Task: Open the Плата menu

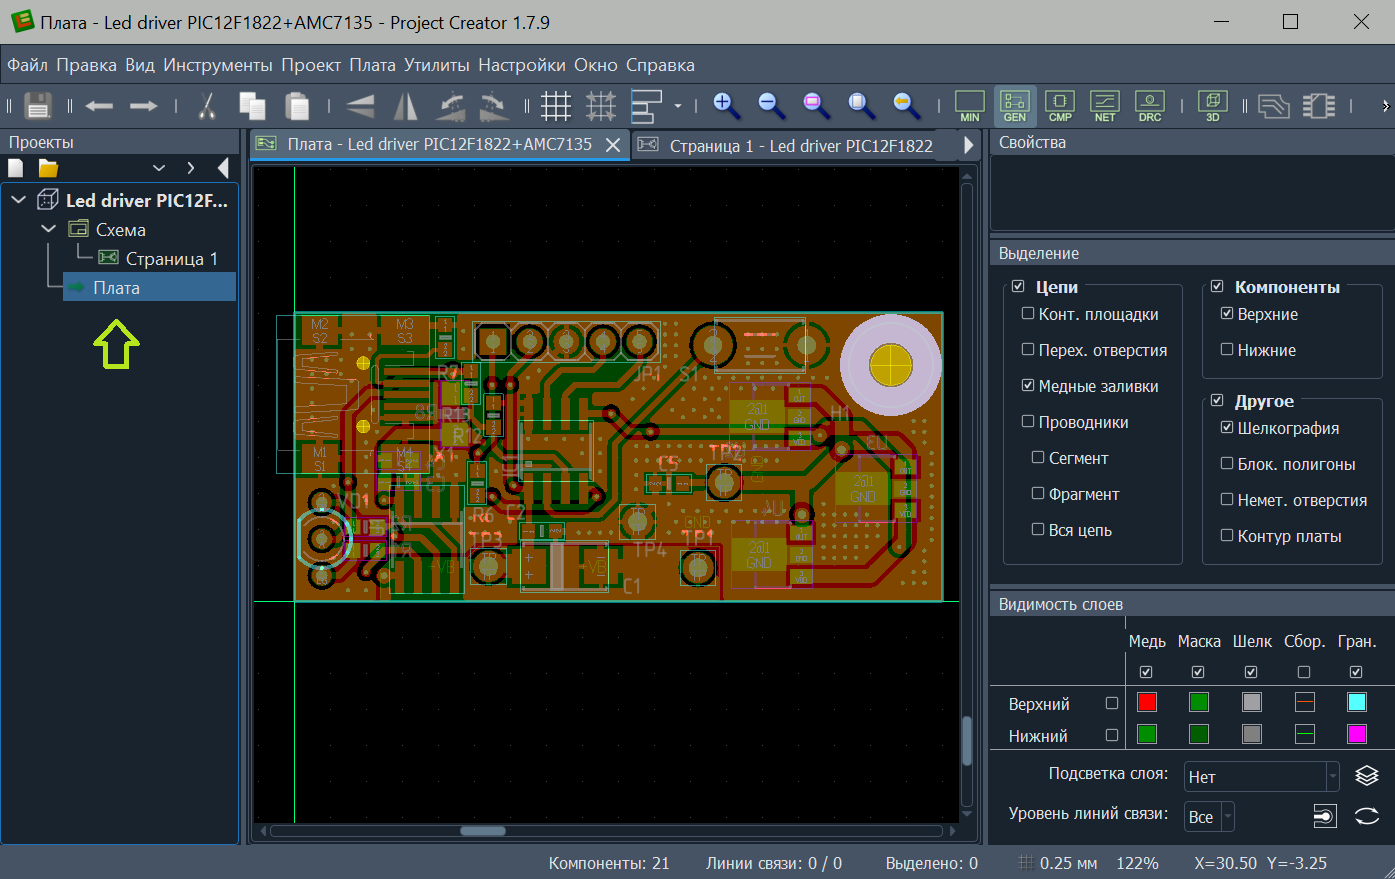Action: click(372, 65)
